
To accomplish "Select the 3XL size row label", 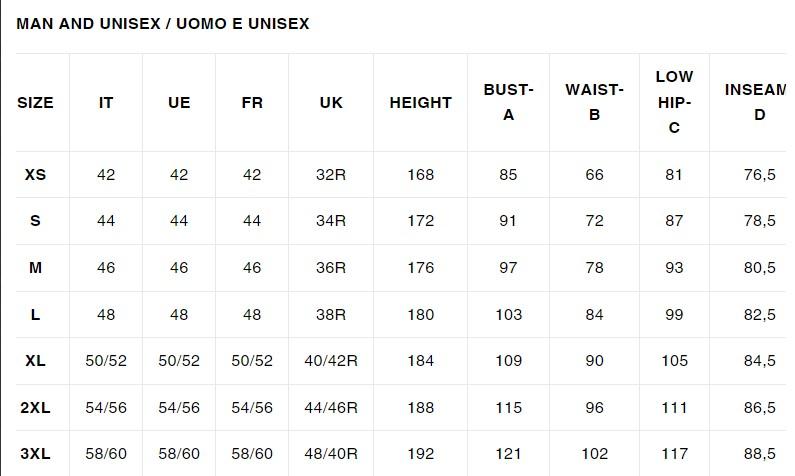I will (35, 454).
